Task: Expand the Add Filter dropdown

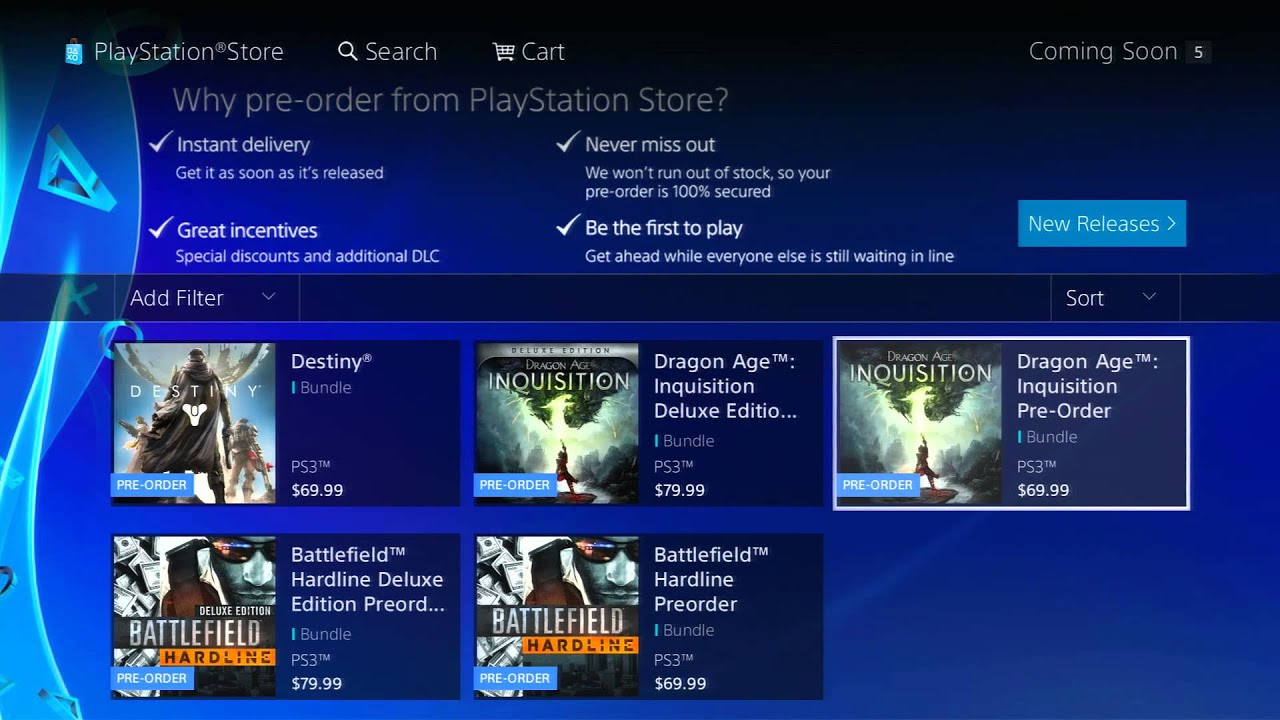Action: (x=207, y=298)
